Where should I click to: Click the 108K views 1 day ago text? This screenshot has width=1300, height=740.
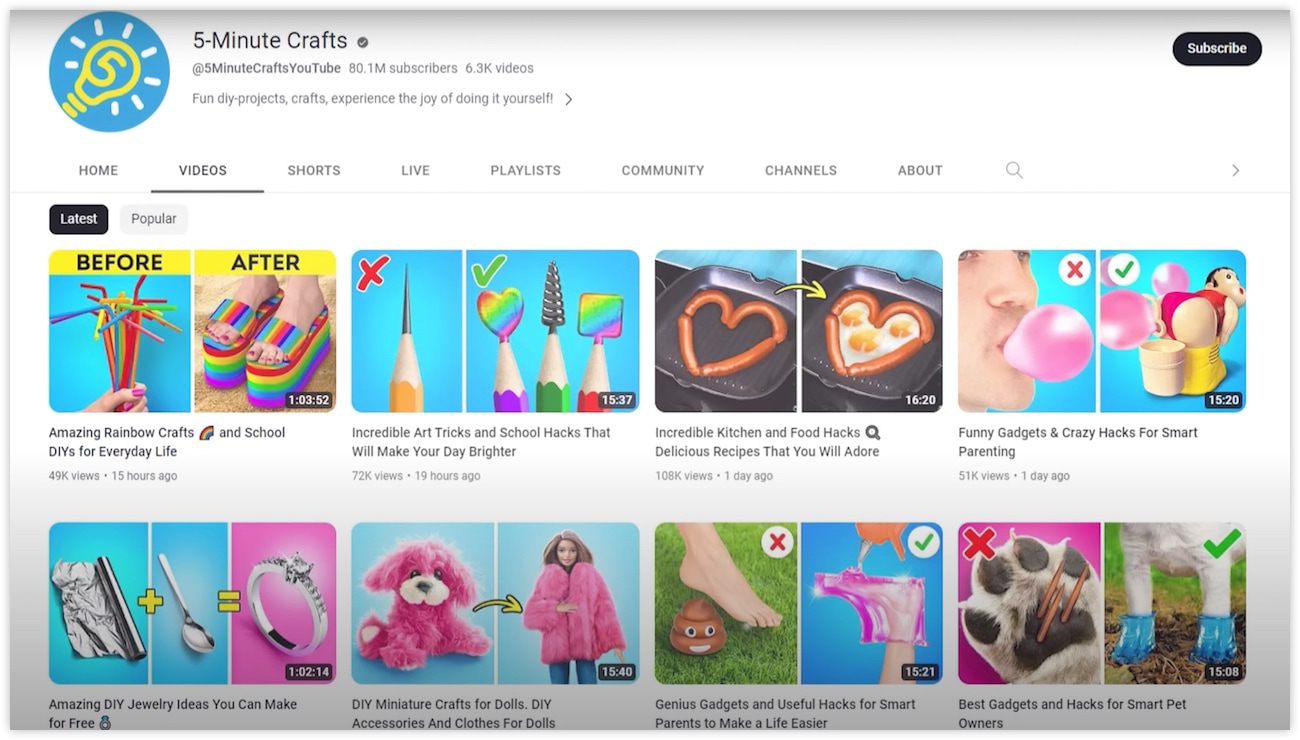point(714,476)
